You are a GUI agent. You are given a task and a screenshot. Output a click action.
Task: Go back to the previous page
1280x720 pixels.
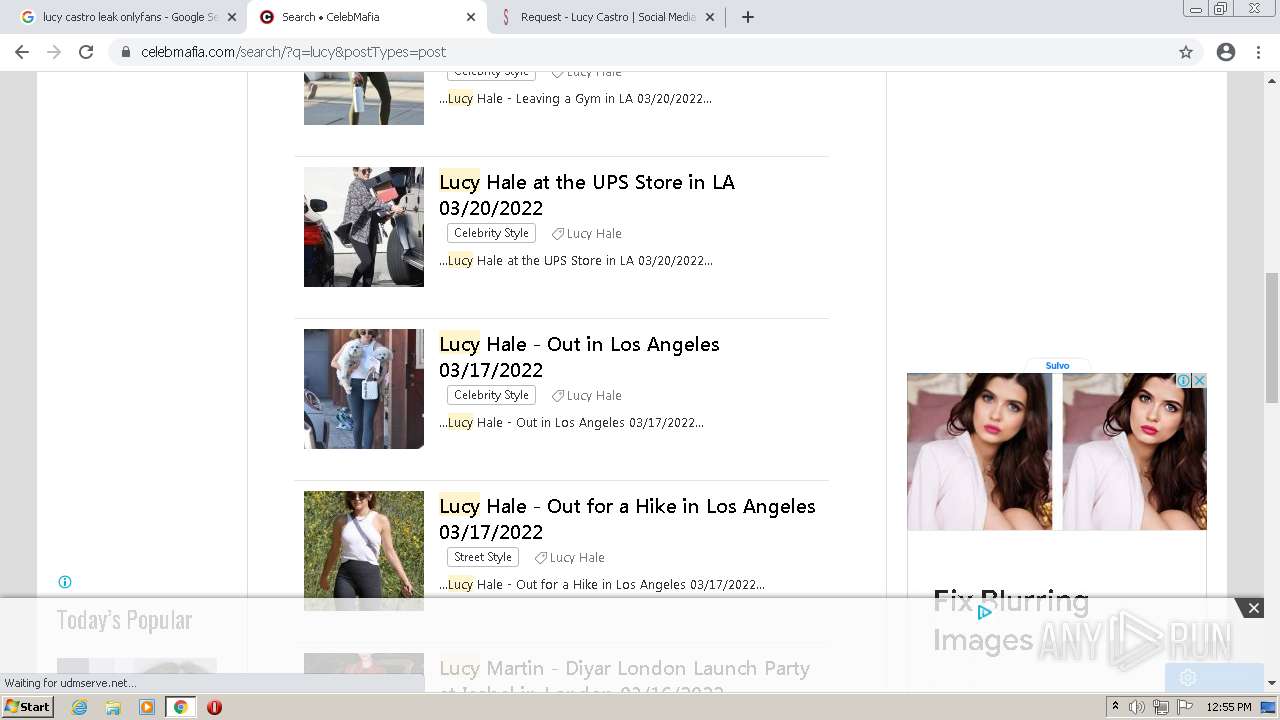point(22,52)
